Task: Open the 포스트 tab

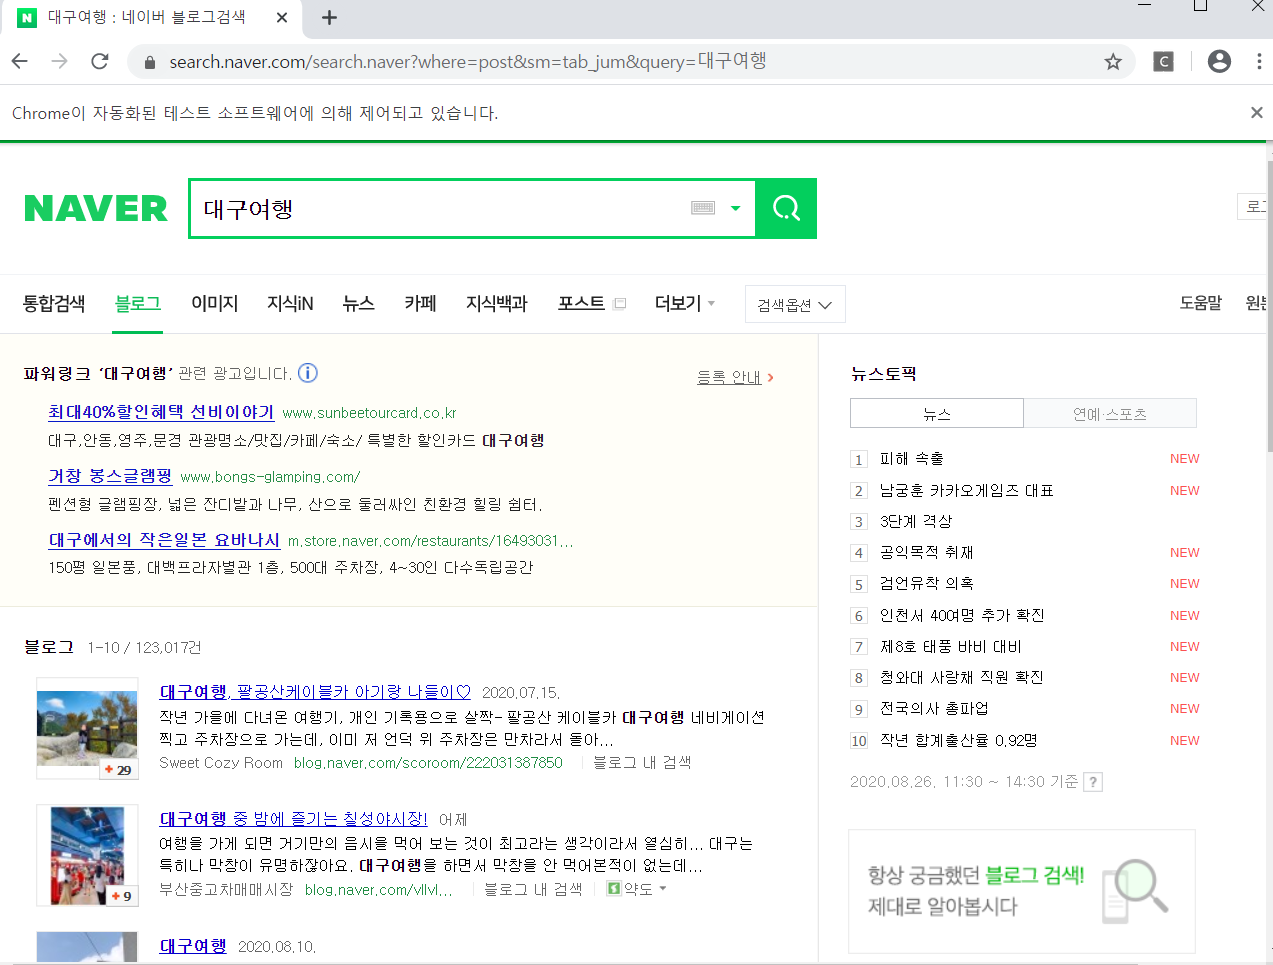Action: (x=581, y=303)
